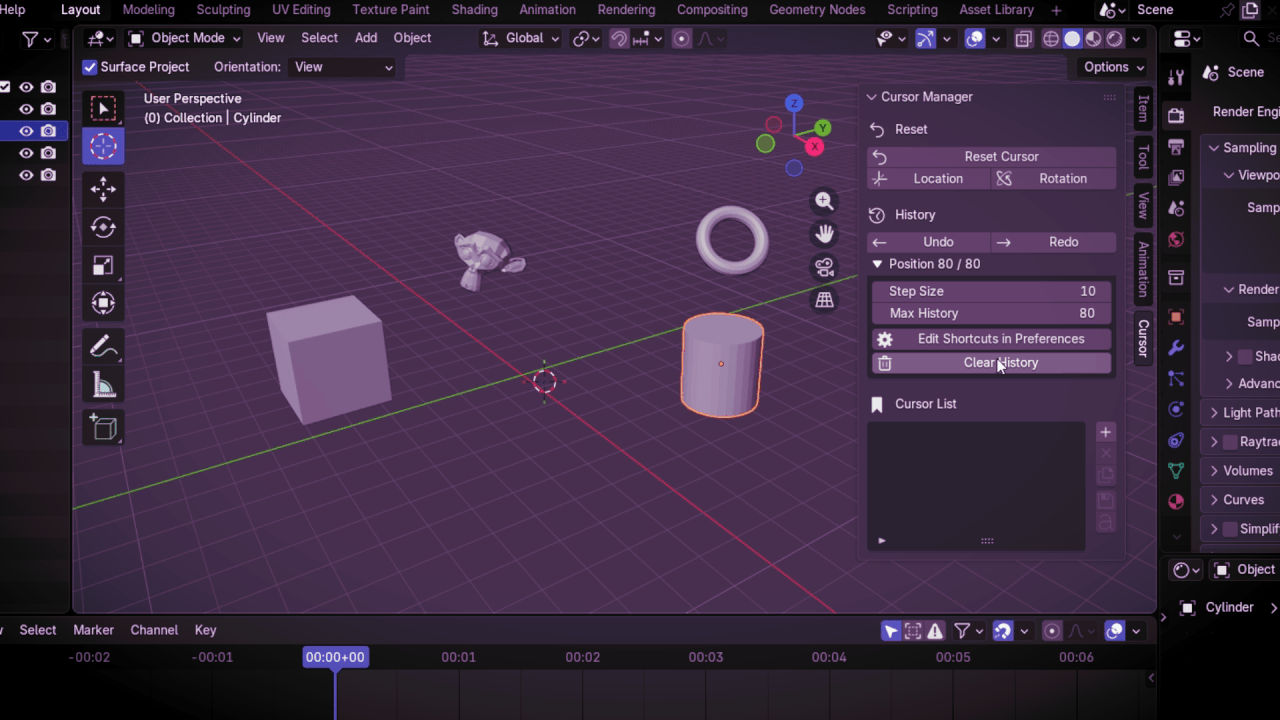Select the Add Cube tool

(103, 428)
